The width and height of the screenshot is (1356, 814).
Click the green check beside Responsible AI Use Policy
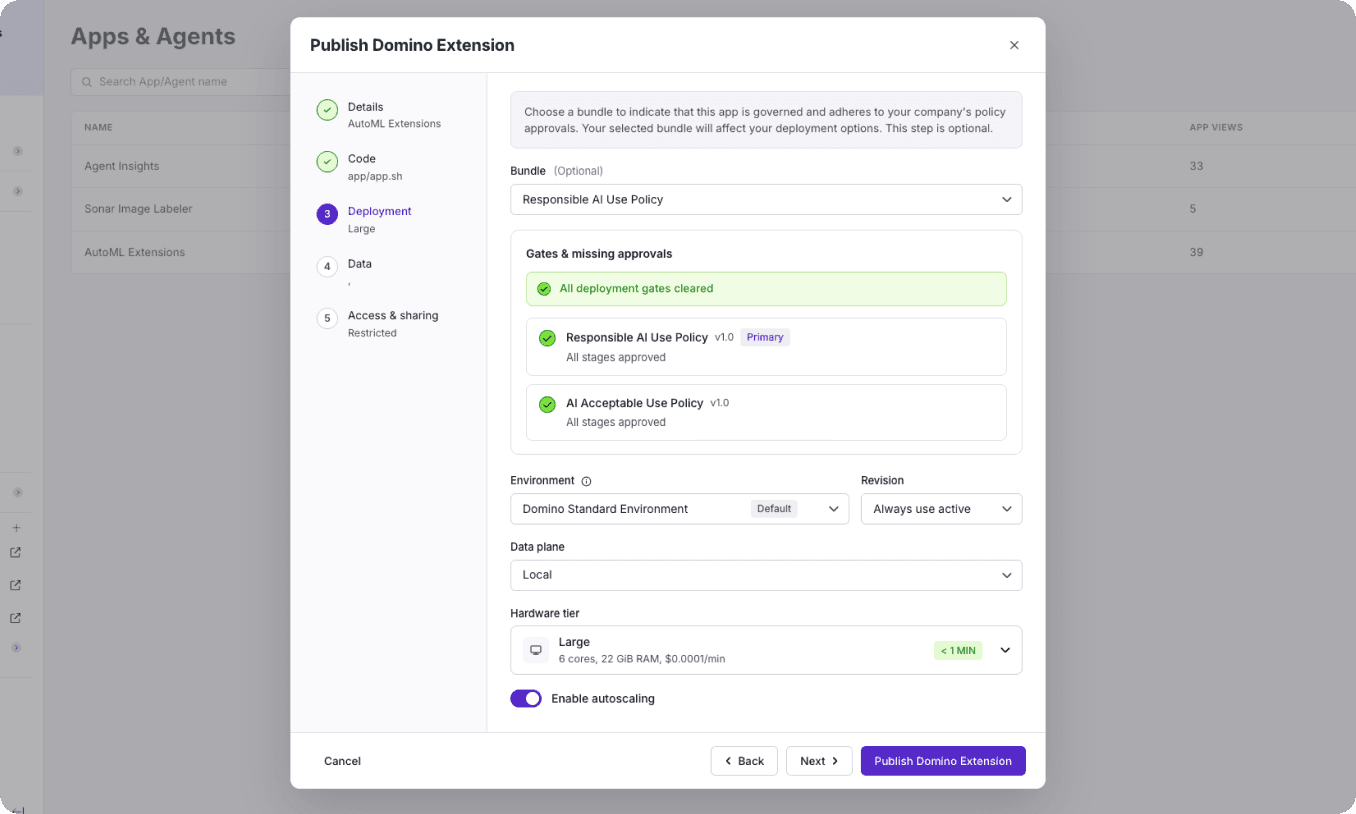[x=547, y=338]
